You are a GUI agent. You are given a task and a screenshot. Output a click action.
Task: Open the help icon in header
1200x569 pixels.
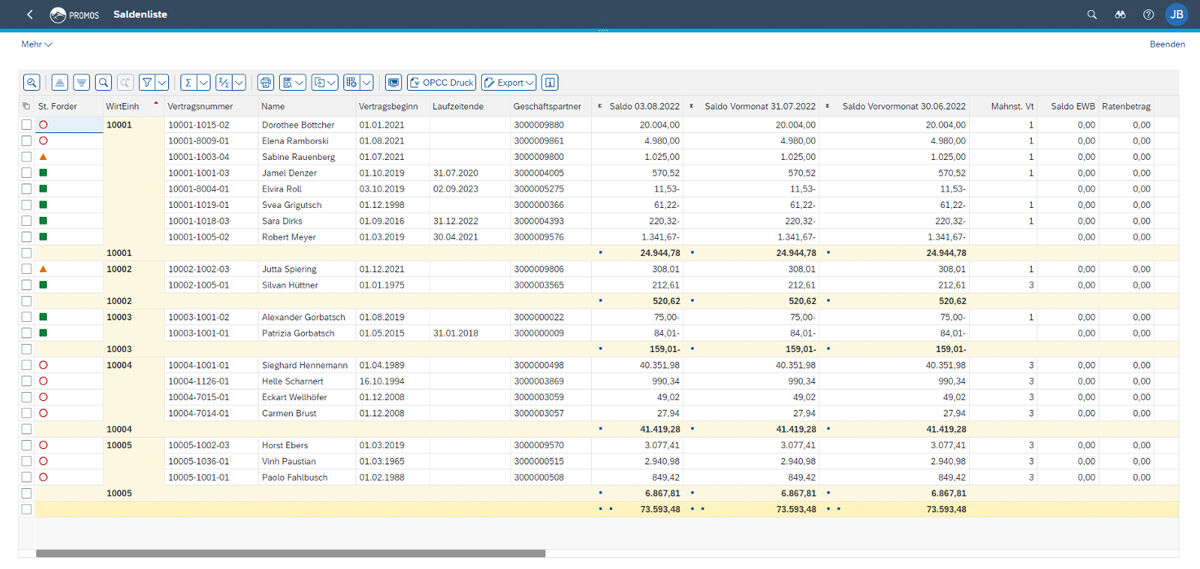[x=1148, y=15]
